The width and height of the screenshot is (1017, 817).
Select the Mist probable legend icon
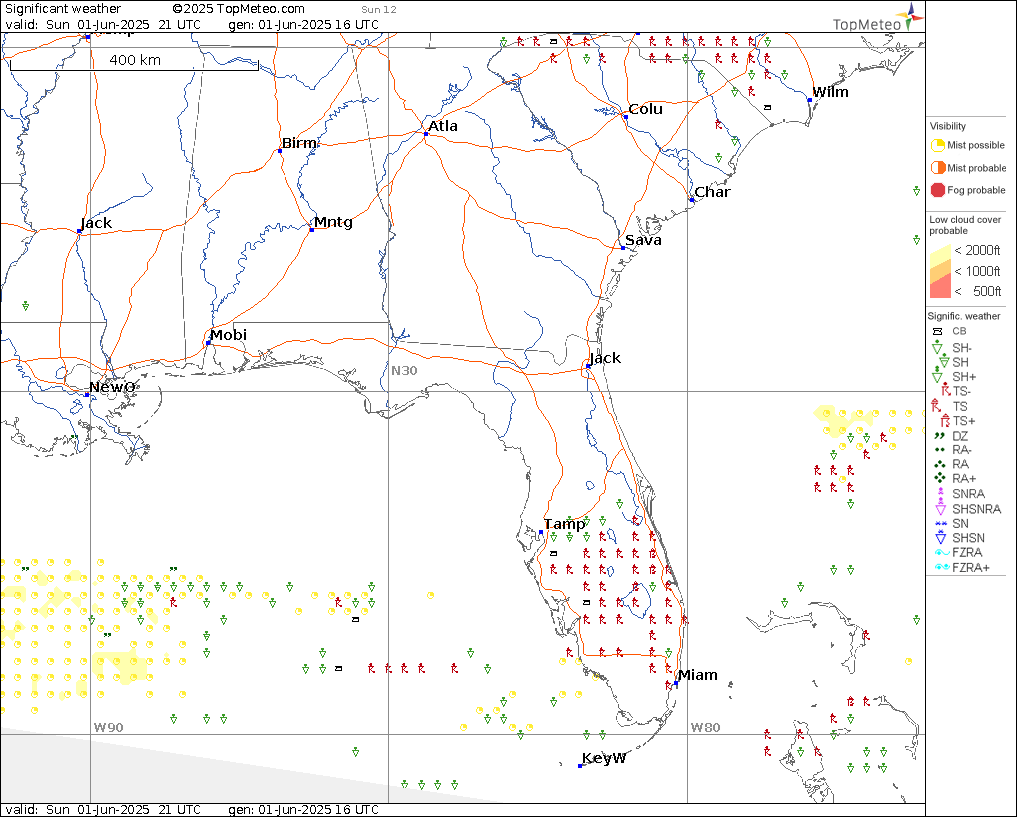938,168
